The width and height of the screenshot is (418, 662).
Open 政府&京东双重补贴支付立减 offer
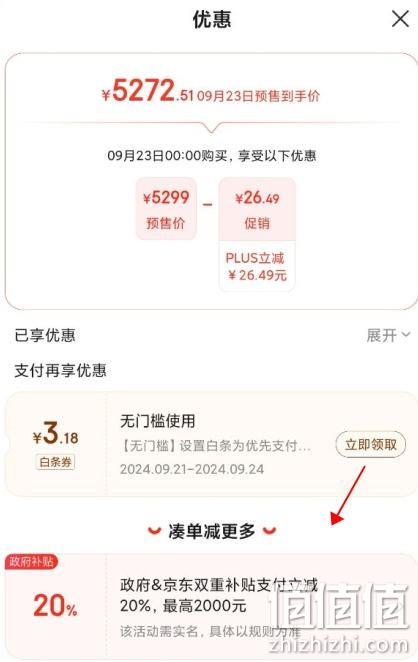point(218,595)
